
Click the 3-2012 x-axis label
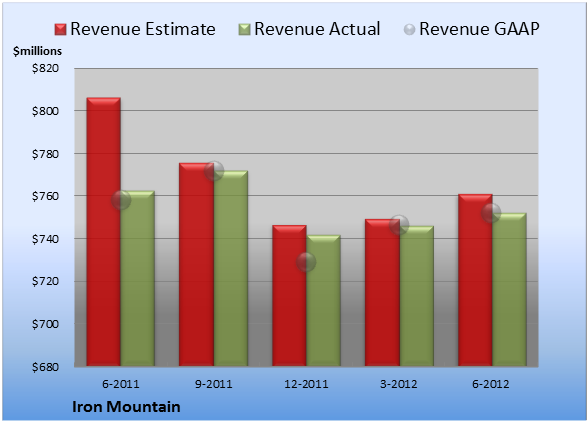coord(399,384)
